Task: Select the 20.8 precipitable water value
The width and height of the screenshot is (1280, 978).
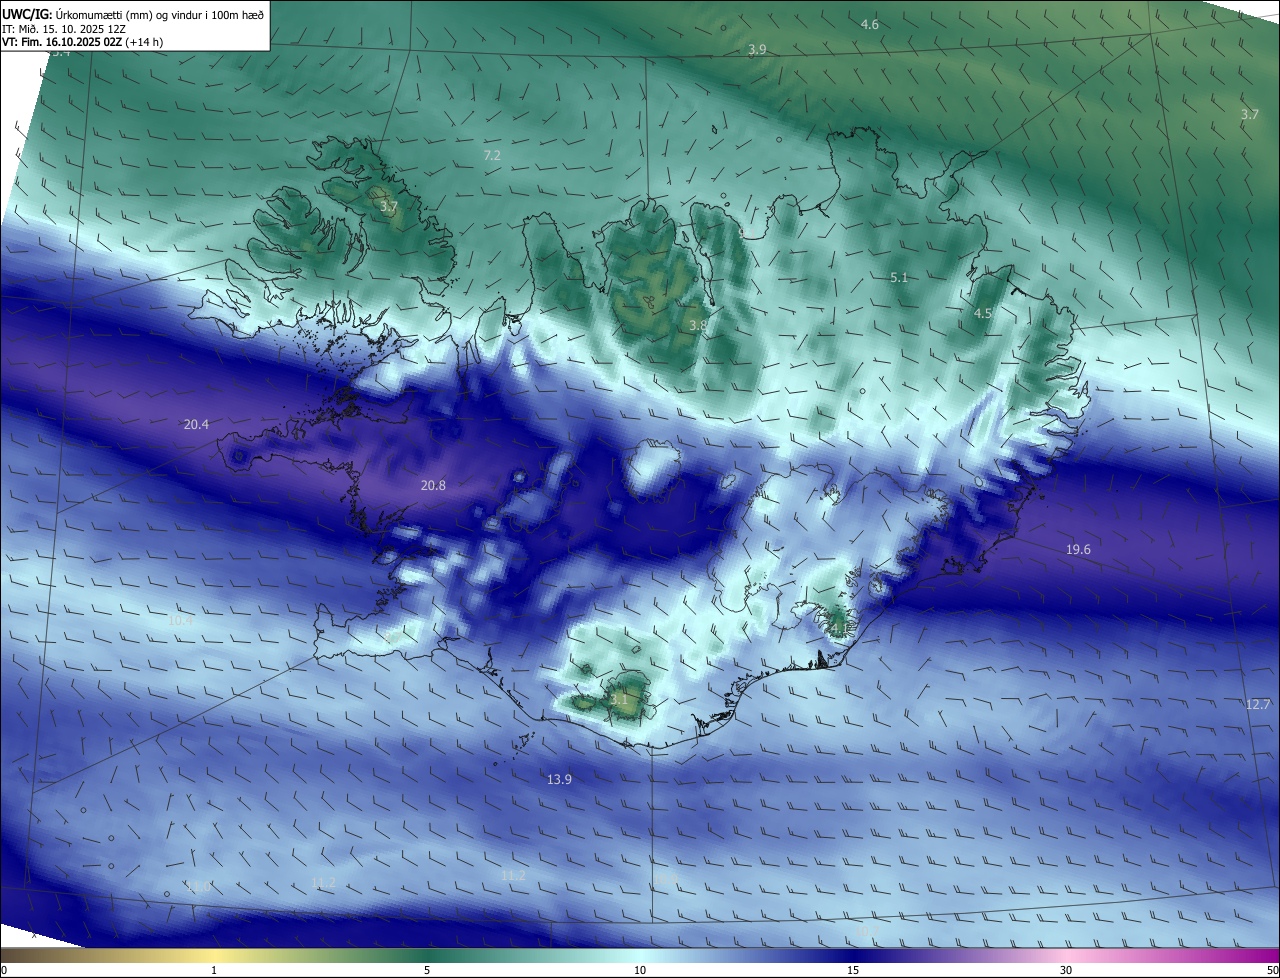Action: 433,485
